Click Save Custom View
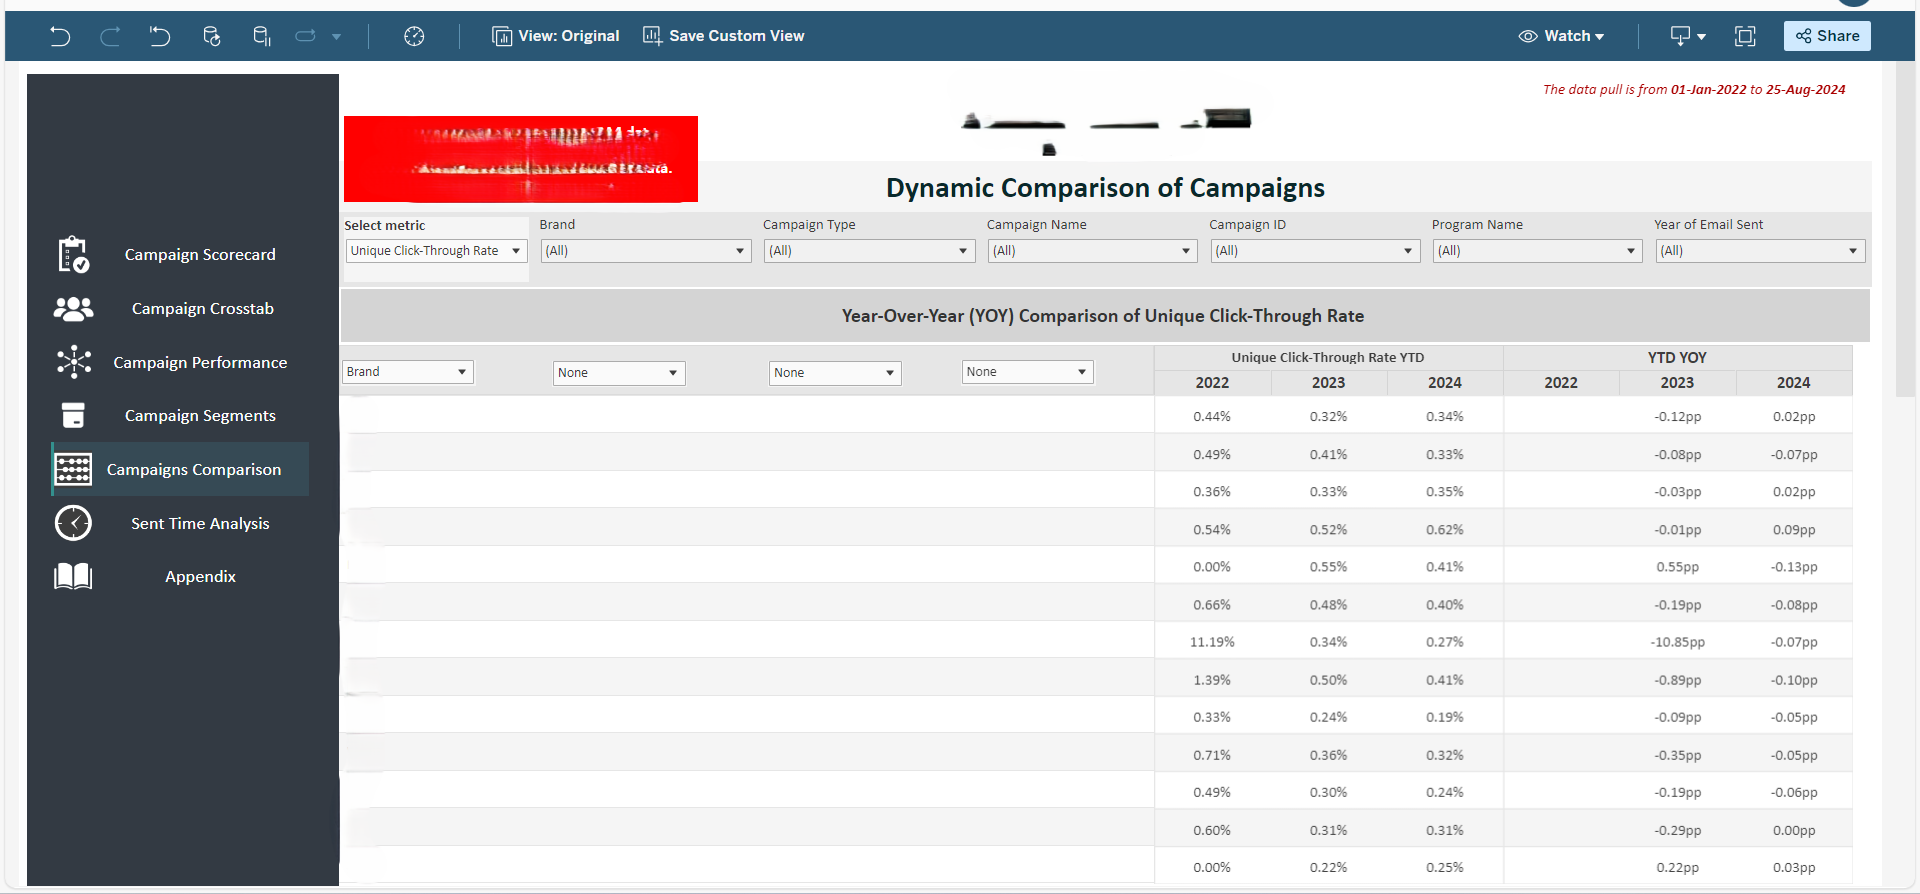 pos(724,36)
